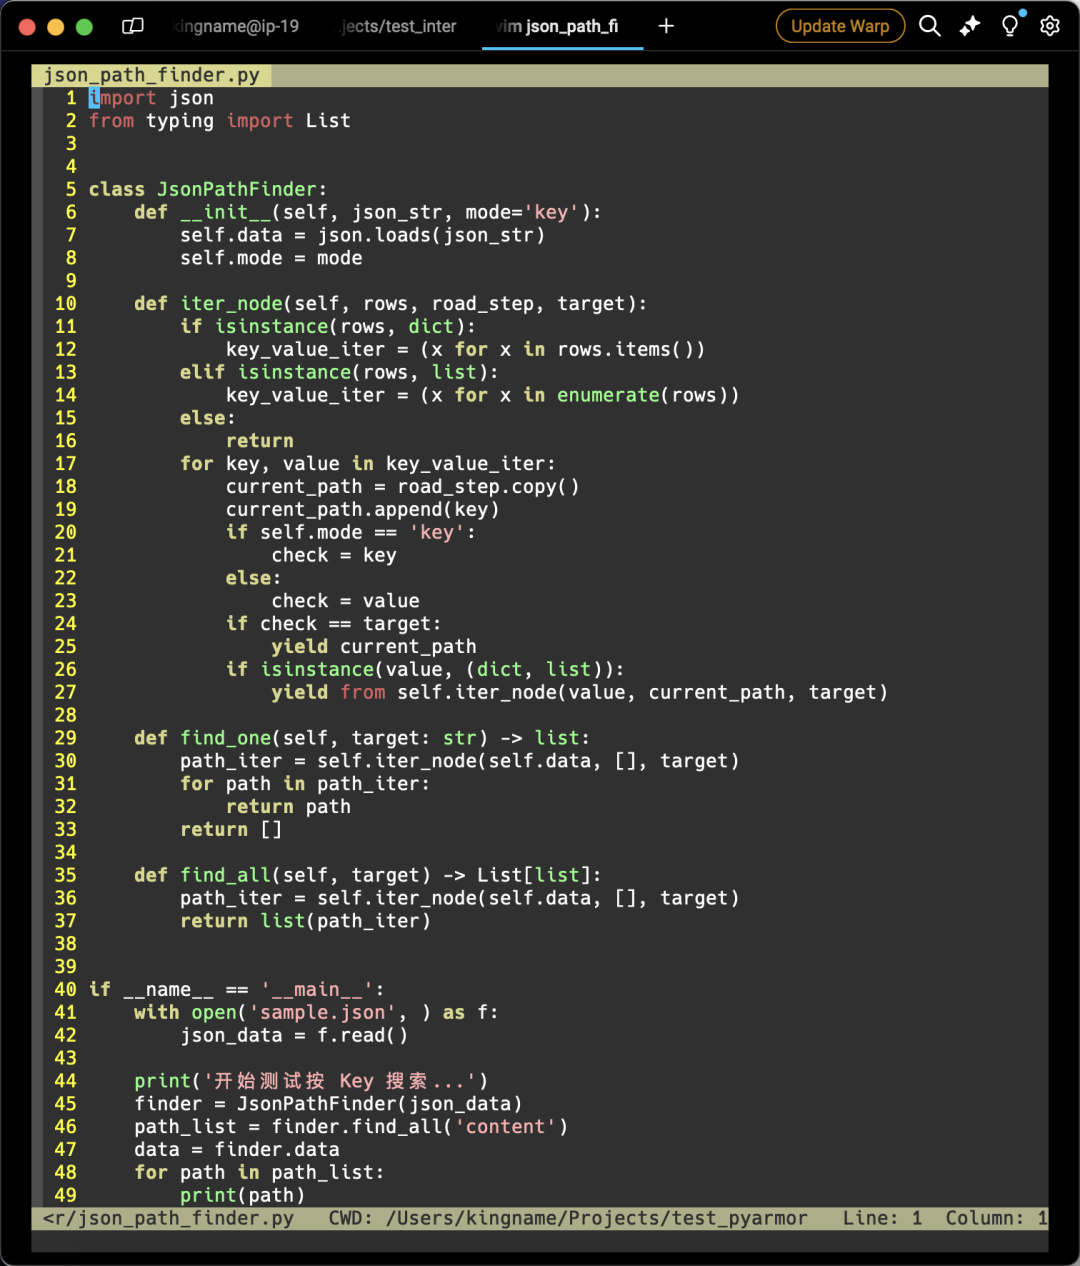The image size is (1080, 1266).
Task: Click "if __name__ == '__main__':" line
Action: [x=237, y=990]
